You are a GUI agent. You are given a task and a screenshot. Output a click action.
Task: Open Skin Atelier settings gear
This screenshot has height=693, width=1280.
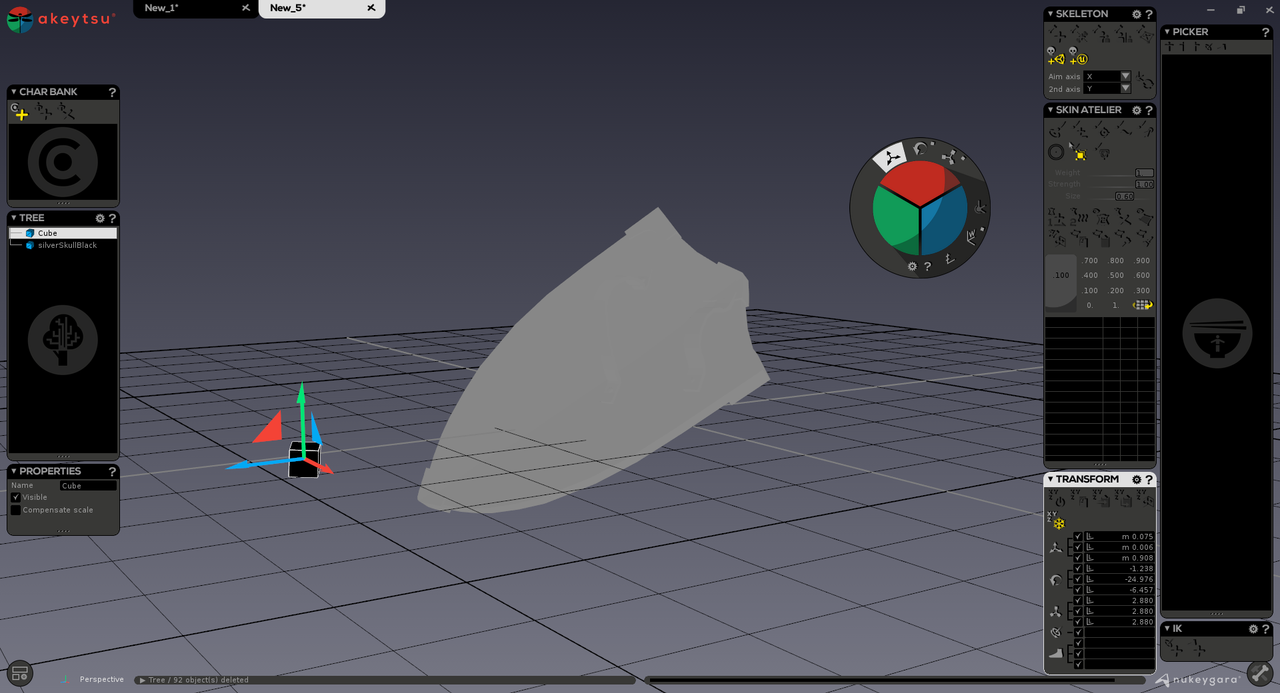tap(1137, 110)
